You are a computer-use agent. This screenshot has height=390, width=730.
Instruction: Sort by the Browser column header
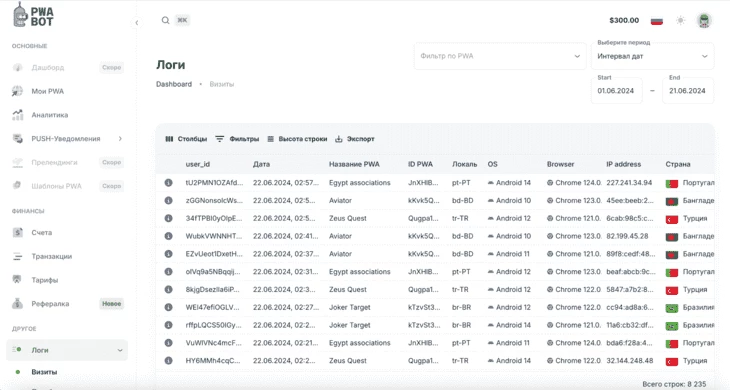(561, 164)
